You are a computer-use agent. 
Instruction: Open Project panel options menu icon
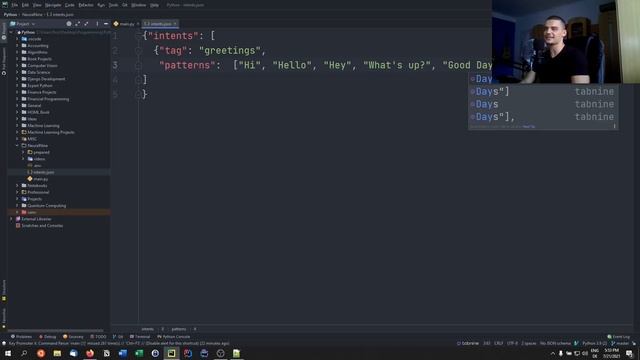tap(97, 24)
